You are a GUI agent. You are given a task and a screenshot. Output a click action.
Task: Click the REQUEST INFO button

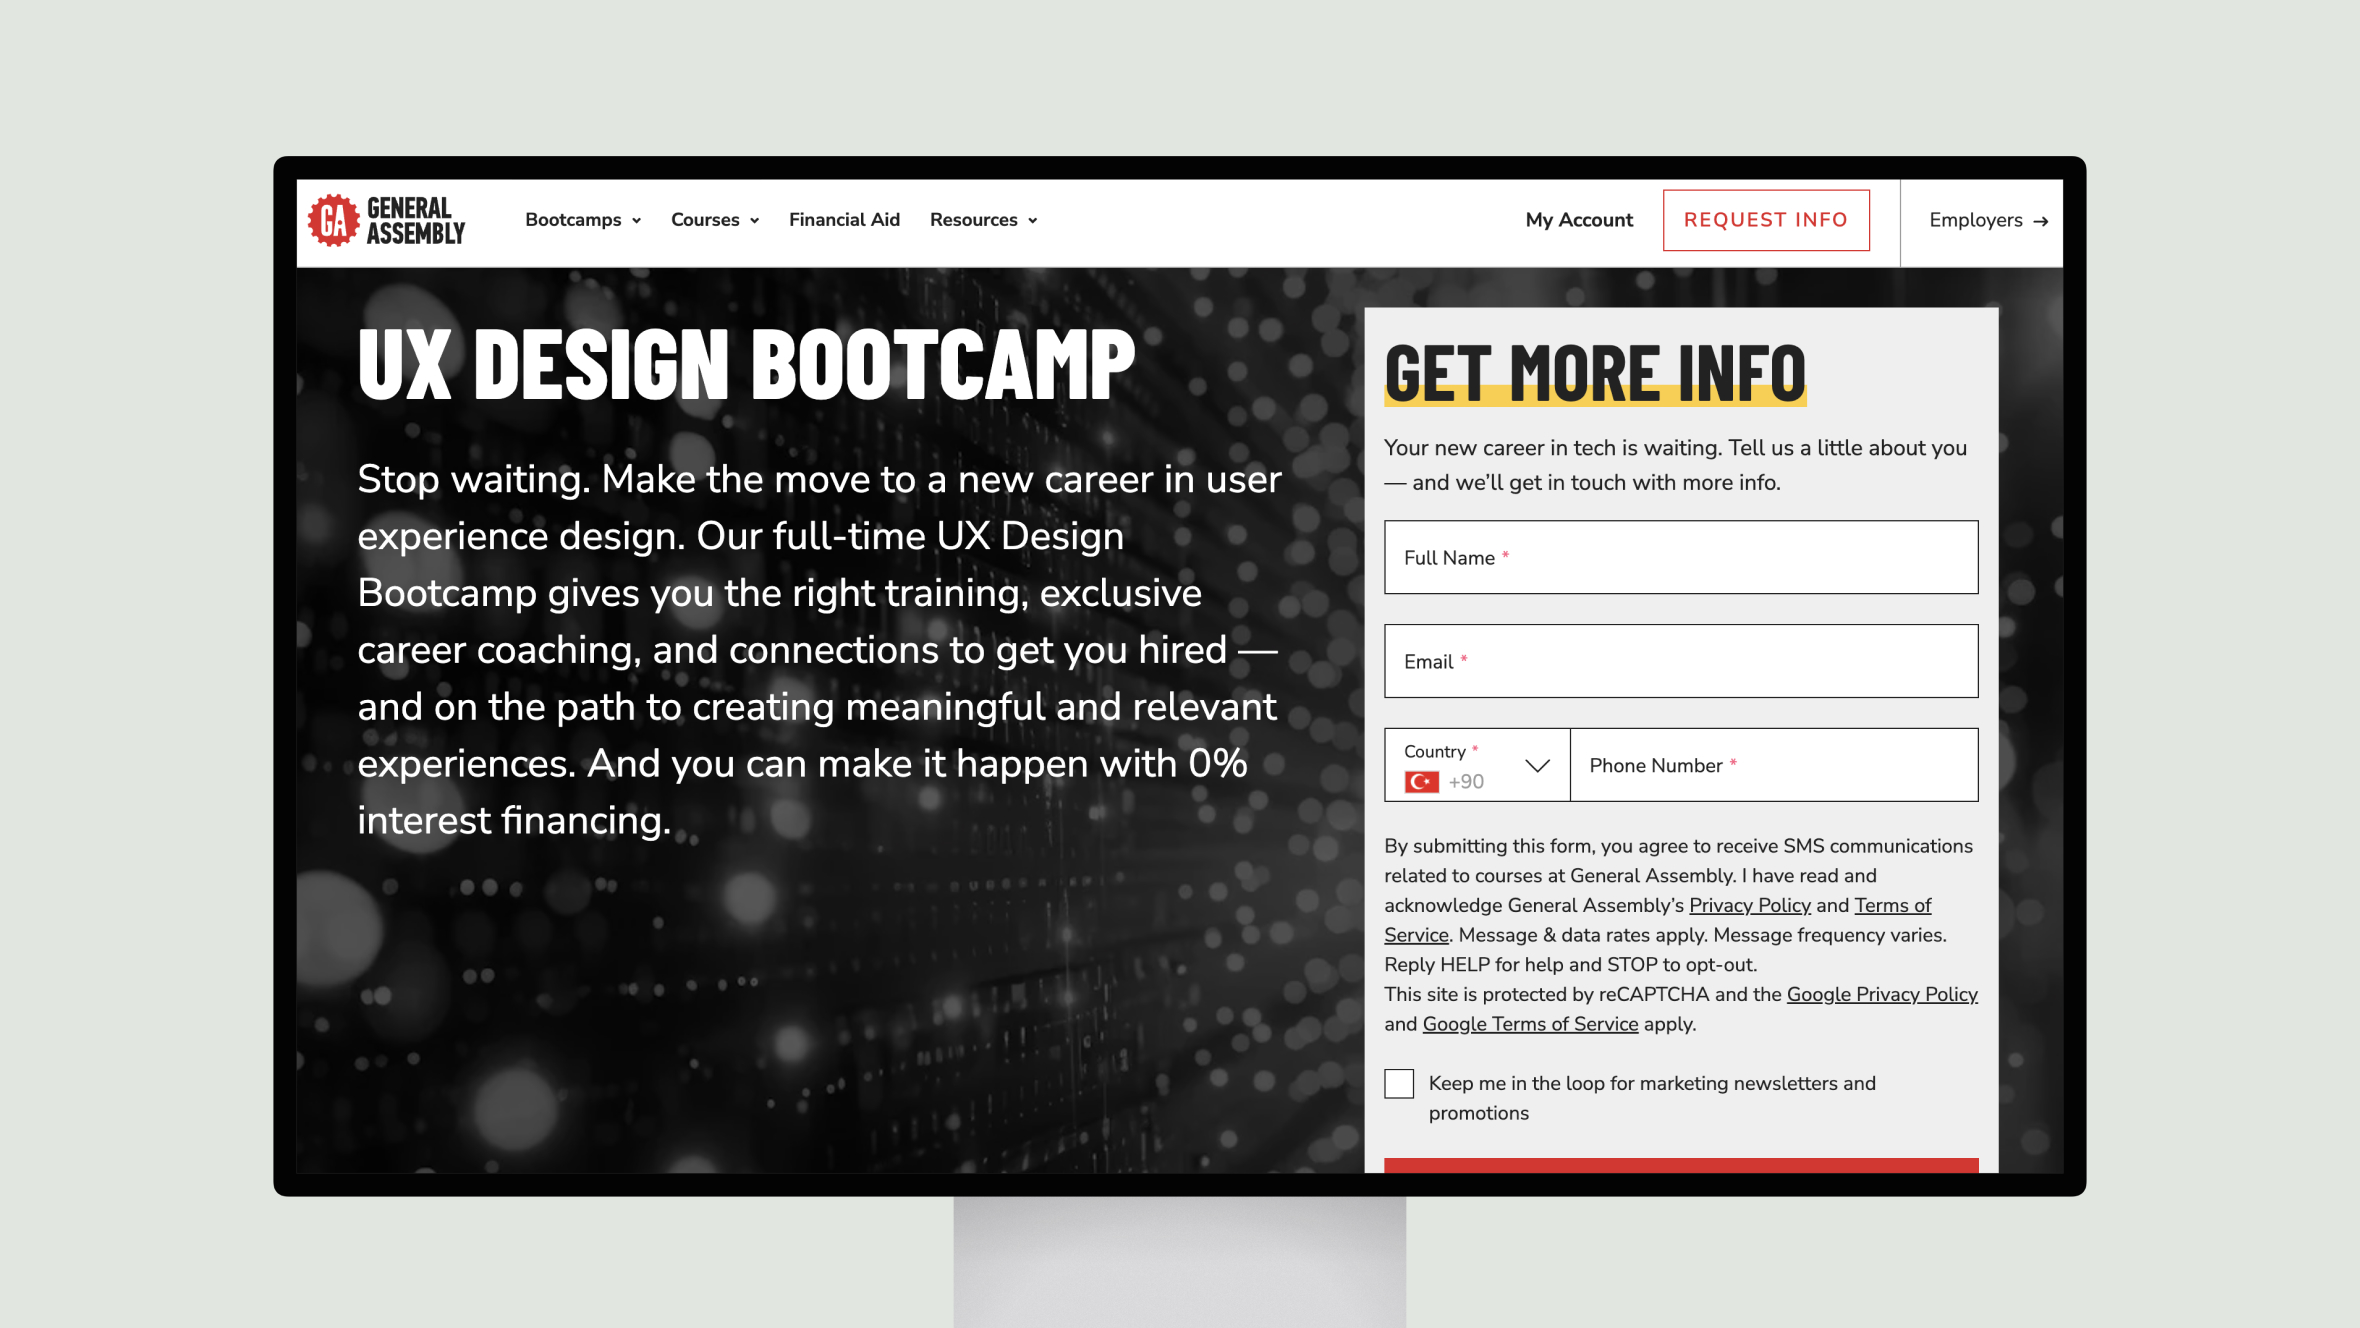1765,219
